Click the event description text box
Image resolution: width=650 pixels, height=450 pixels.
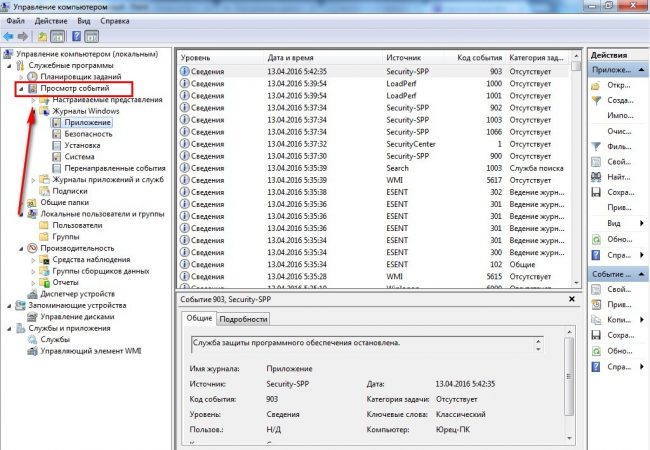click(x=367, y=344)
